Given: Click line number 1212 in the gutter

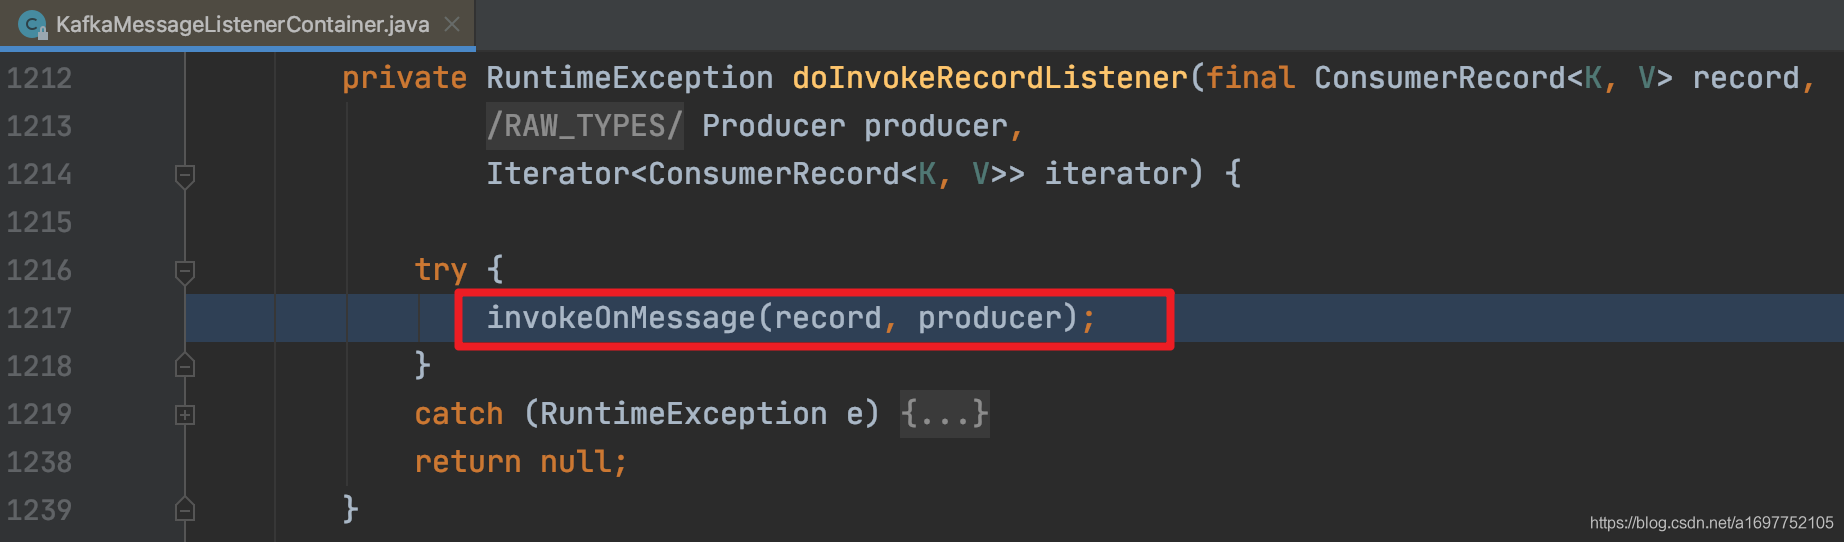Looking at the screenshot, I should 39,78.
